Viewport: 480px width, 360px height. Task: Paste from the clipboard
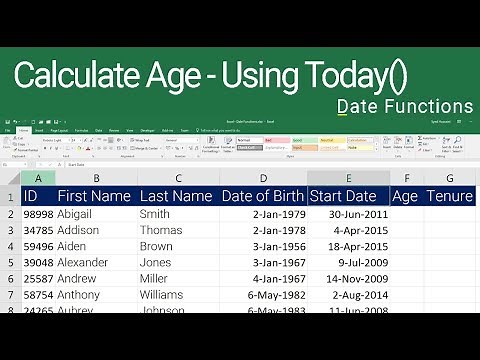(6, 143)
